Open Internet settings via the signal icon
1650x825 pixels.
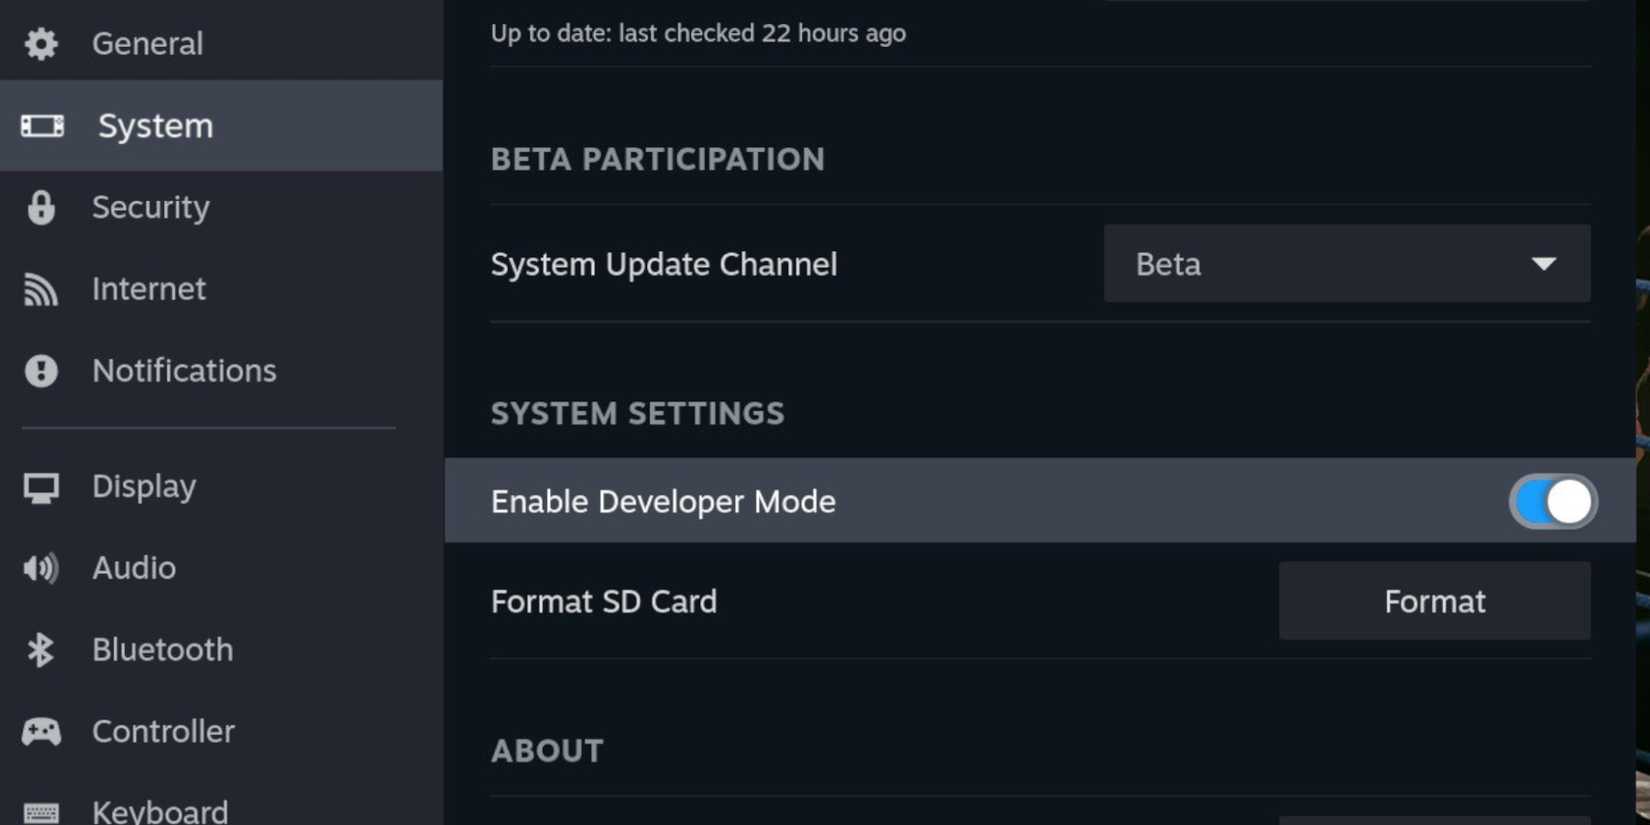point(41,289)
